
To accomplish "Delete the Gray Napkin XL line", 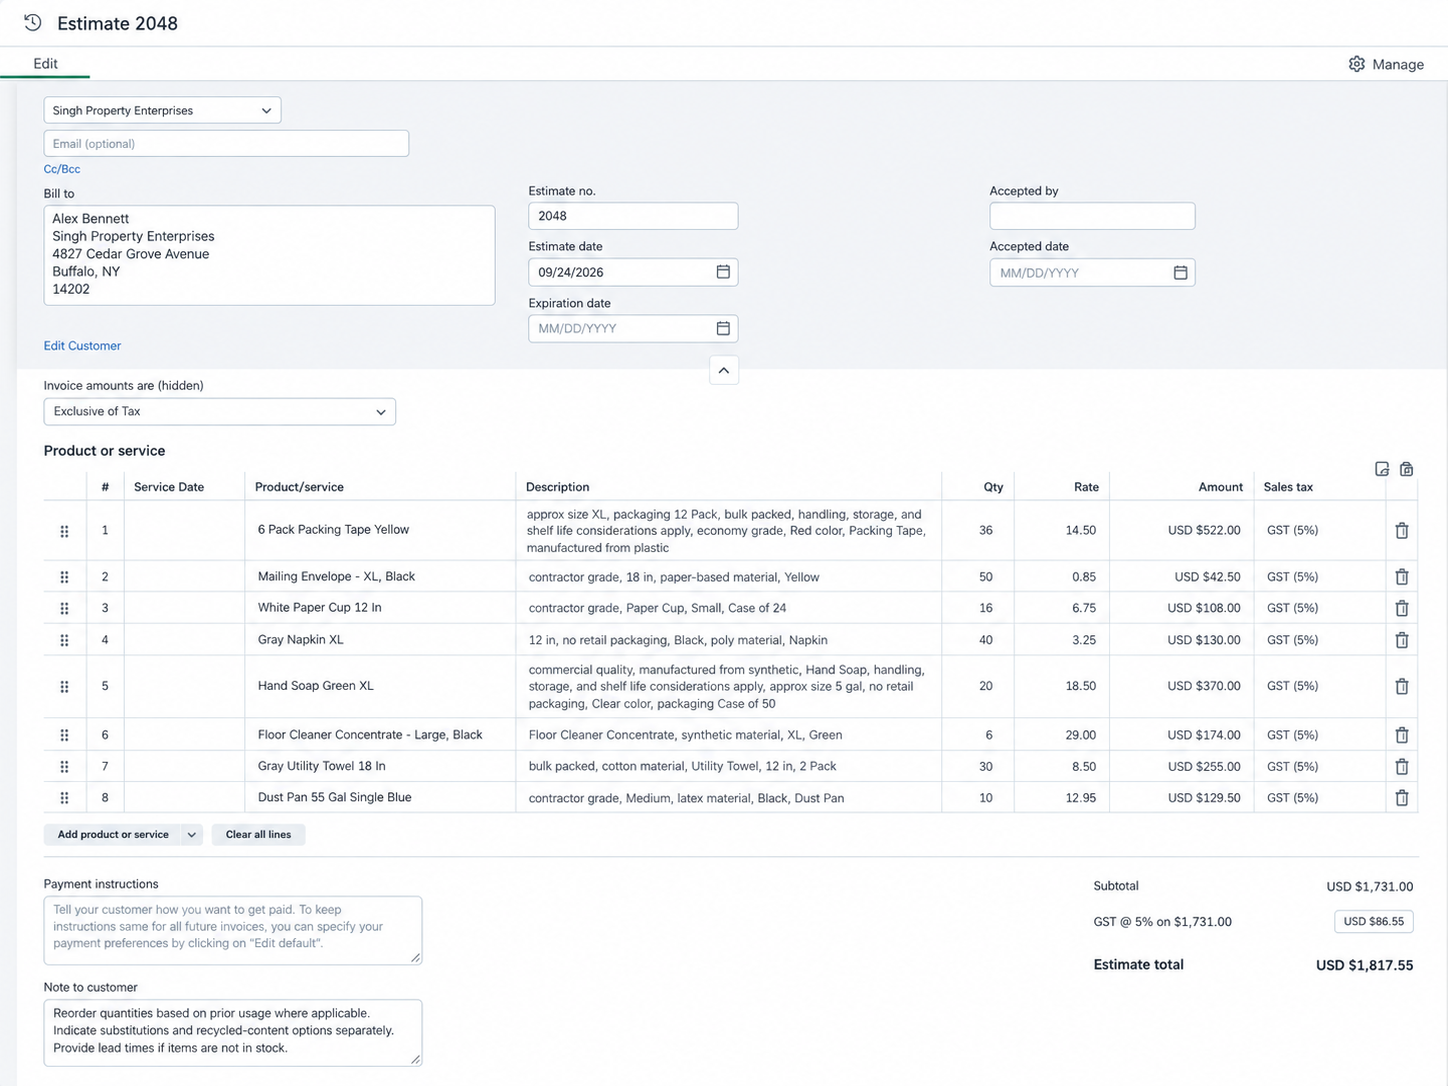I will (x=1402, y=640).
